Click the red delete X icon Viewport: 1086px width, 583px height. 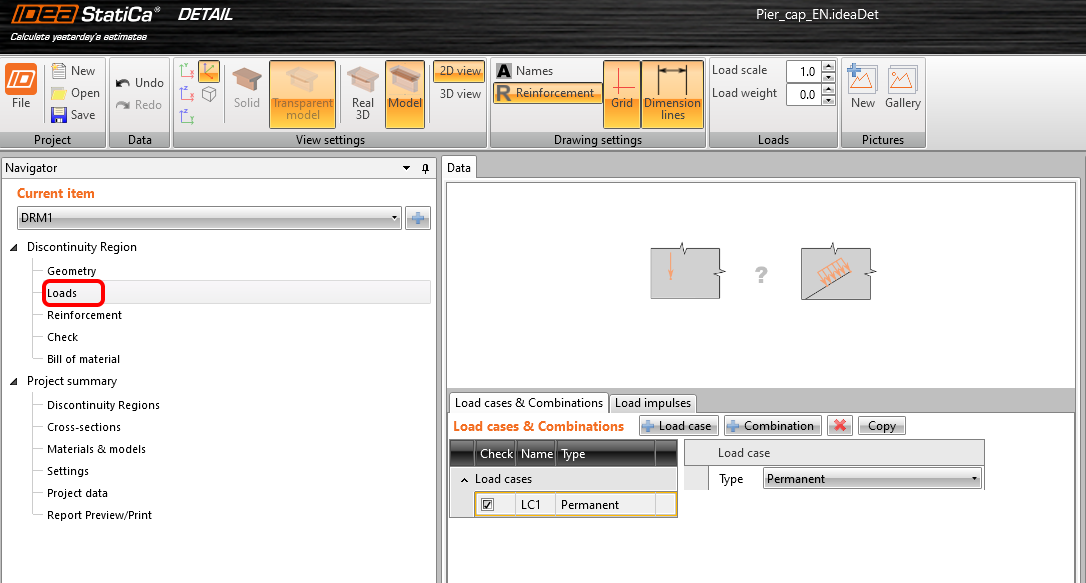pyautogui.click(x=840, y=426)
